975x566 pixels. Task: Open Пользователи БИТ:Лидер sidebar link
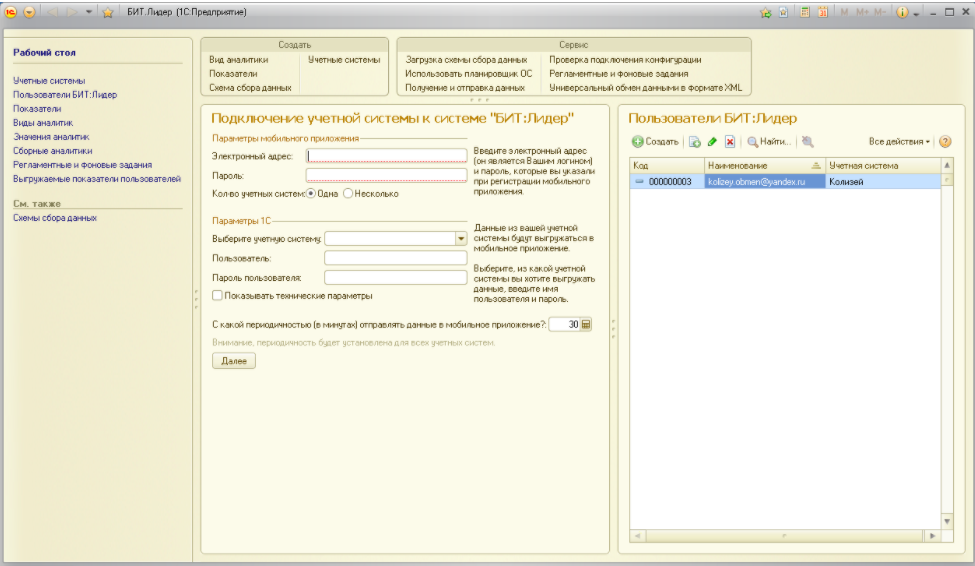pyautogui.click(x=65, y=95)
